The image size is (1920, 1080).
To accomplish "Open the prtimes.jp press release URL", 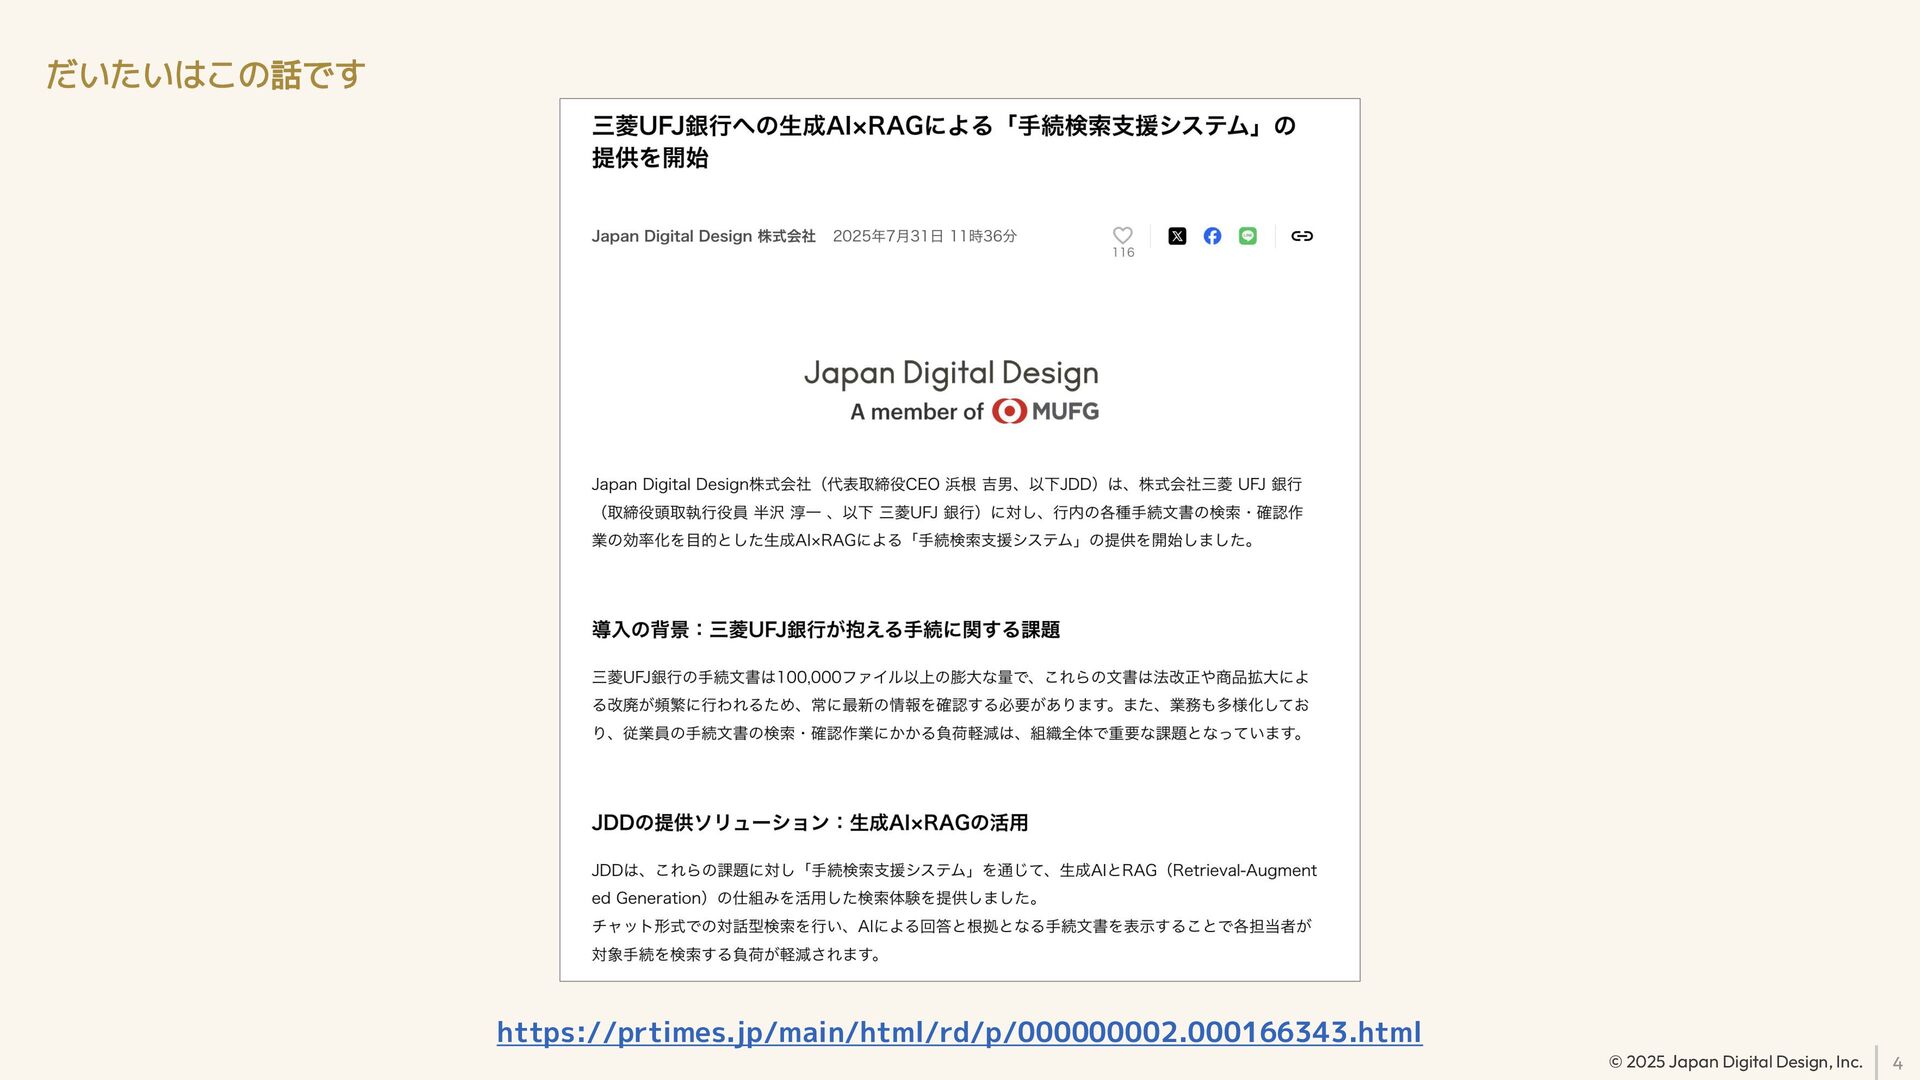I will point(959,1032).
